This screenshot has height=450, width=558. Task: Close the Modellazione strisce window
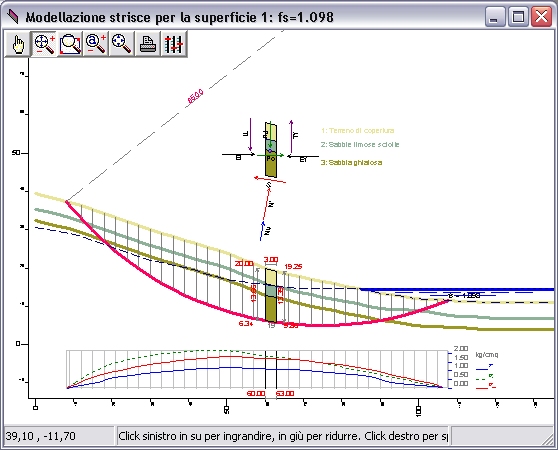541,16
